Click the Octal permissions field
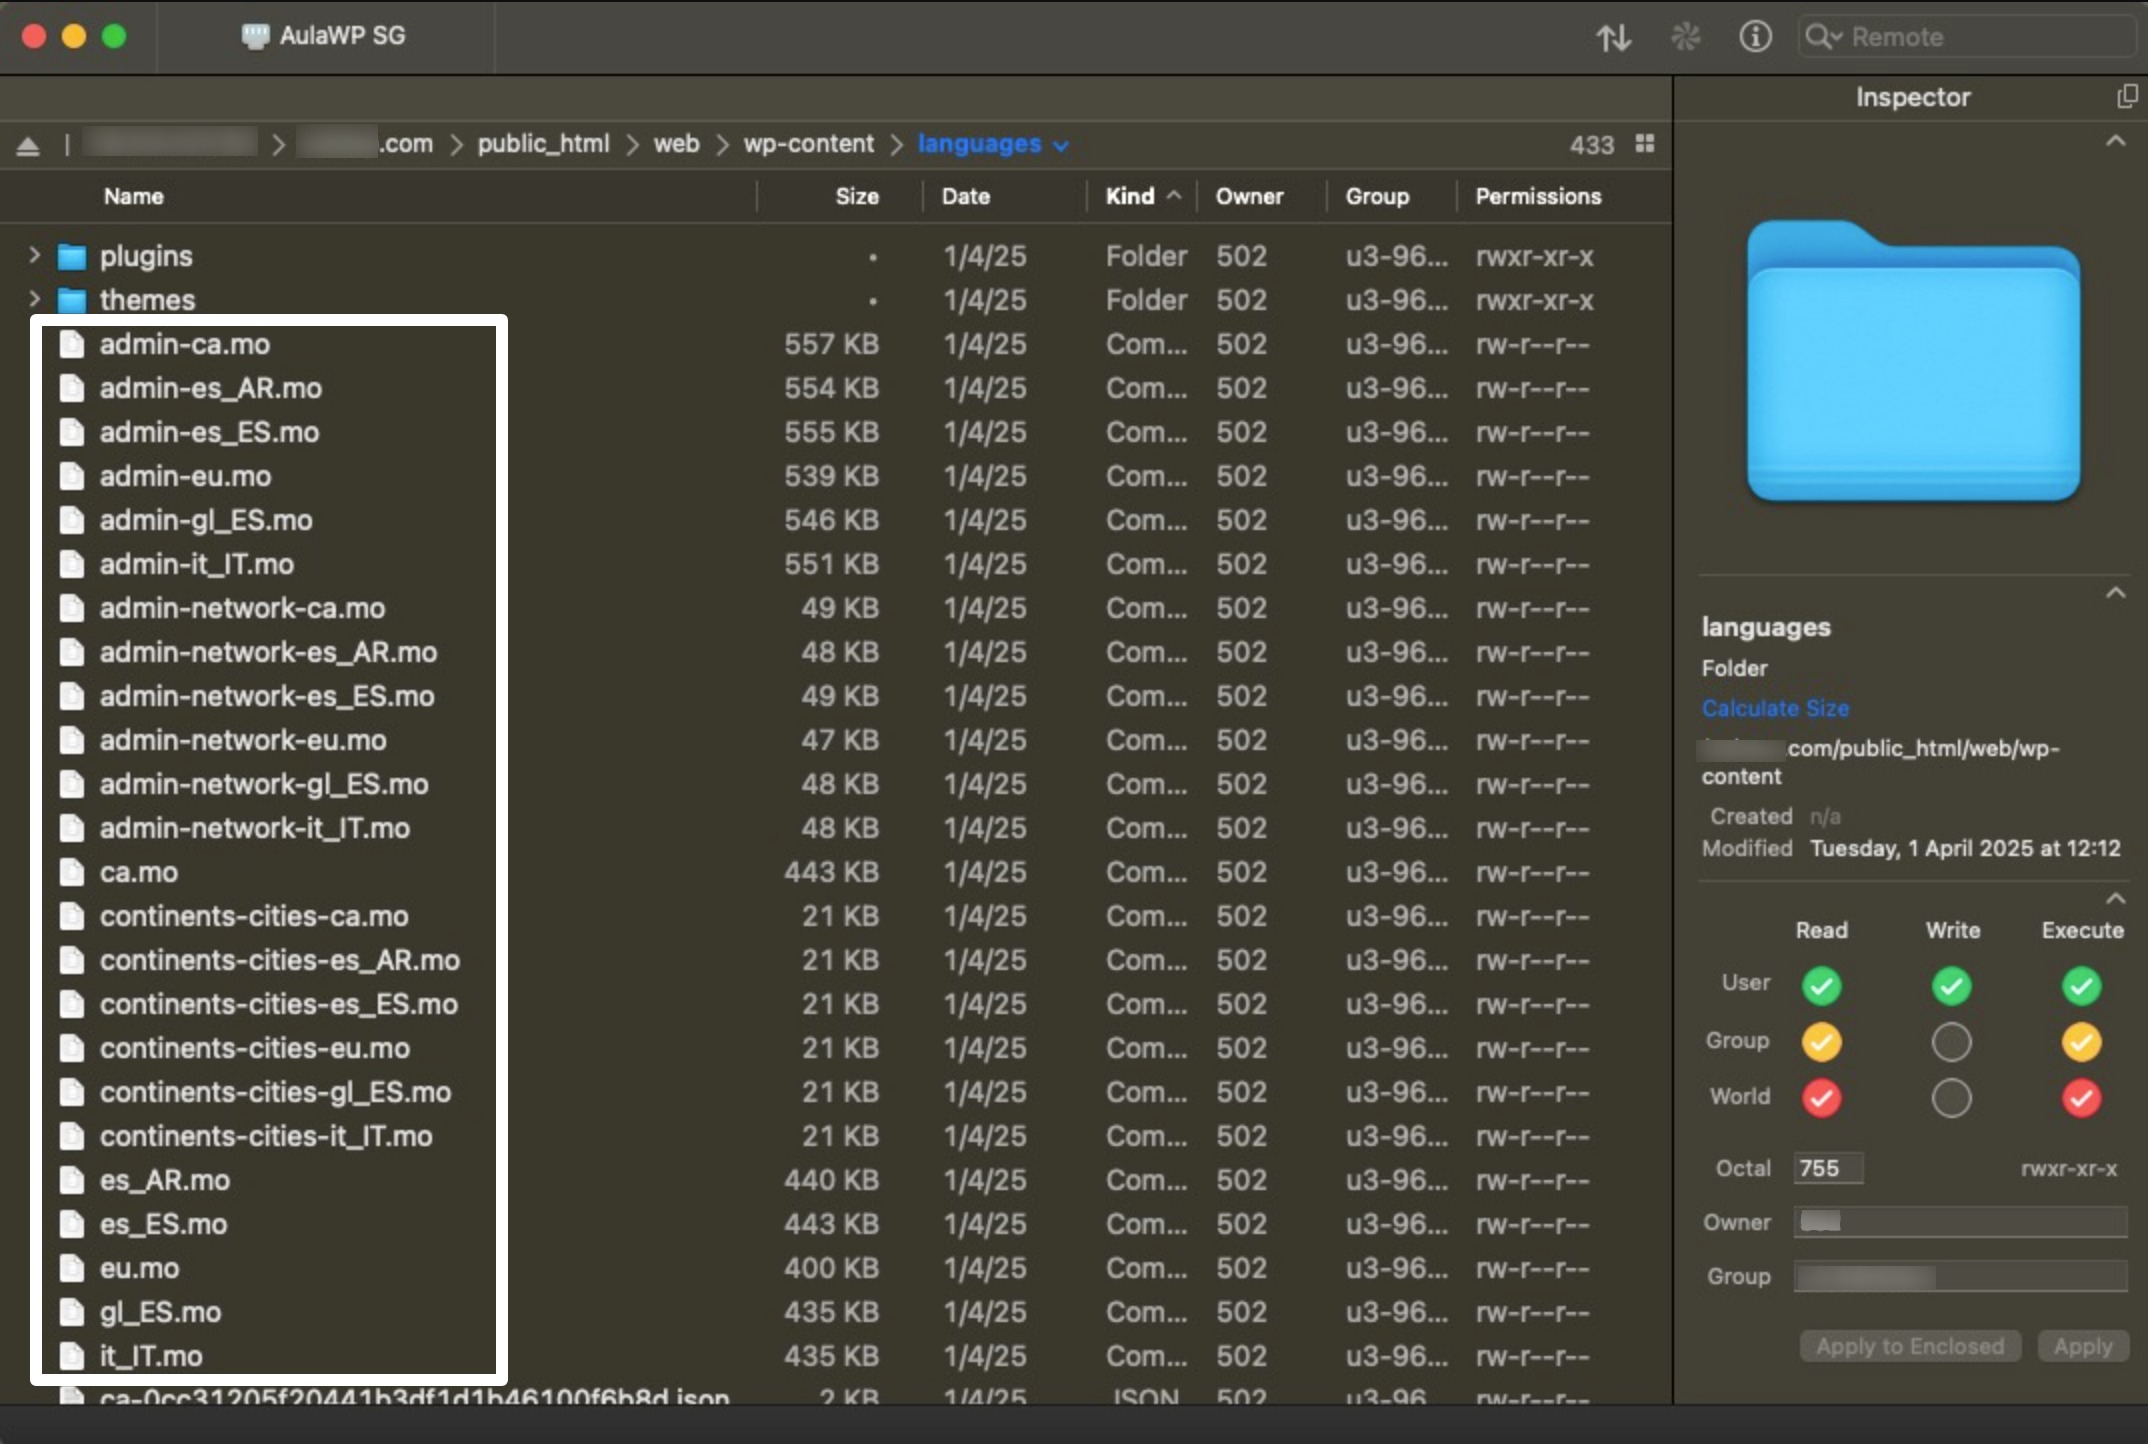 [x=1827, y=1168]
